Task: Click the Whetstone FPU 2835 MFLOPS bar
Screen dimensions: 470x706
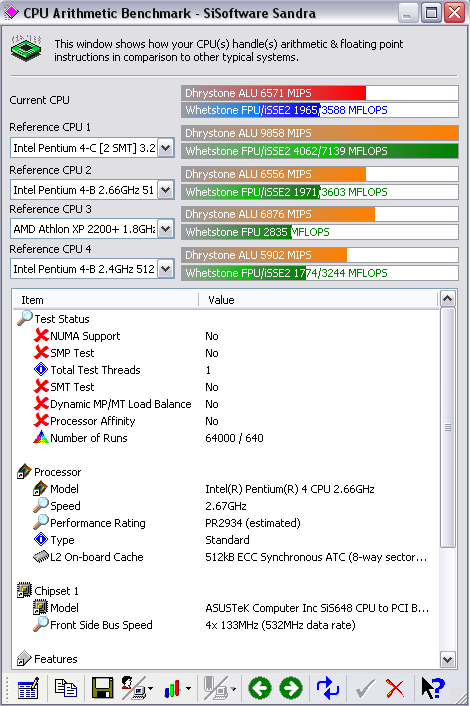Action: pyautogui.click(x=320, y=232)
